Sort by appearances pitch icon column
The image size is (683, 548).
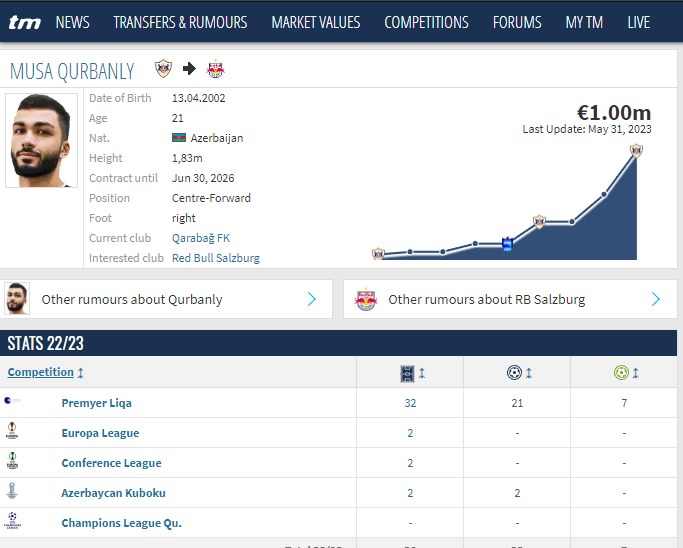coord(409,373)
